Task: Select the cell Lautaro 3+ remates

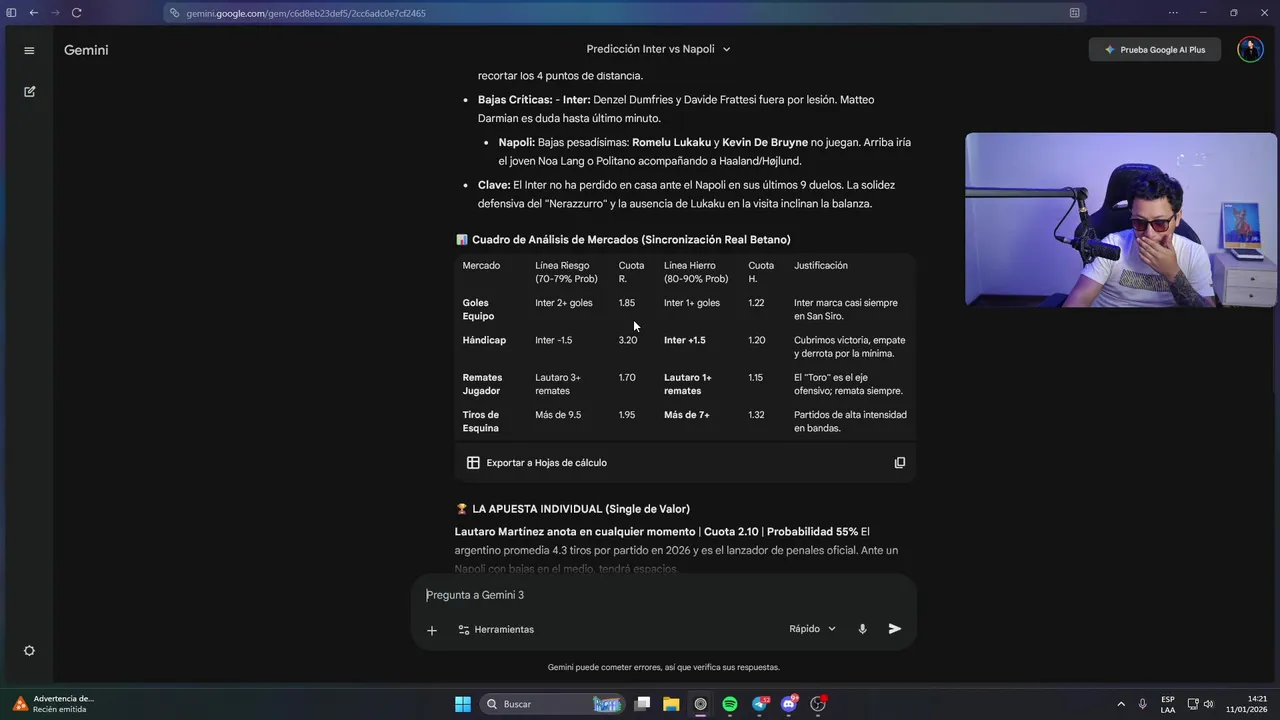Action: click(558, 384)
